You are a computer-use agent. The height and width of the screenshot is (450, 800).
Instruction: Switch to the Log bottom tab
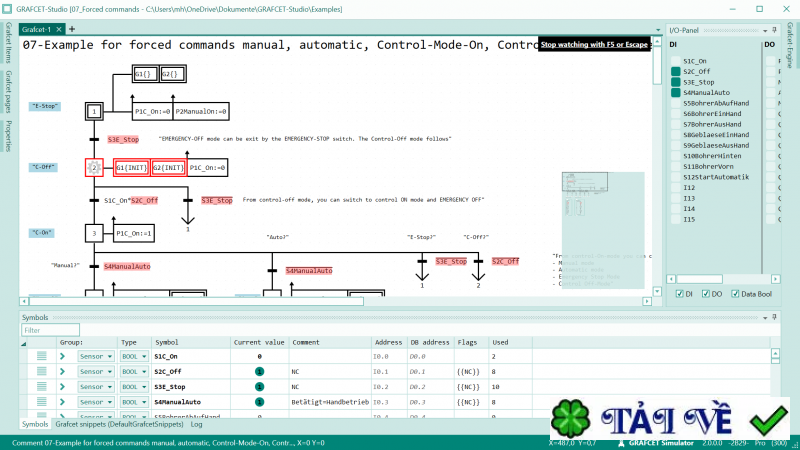coord(196,424)
